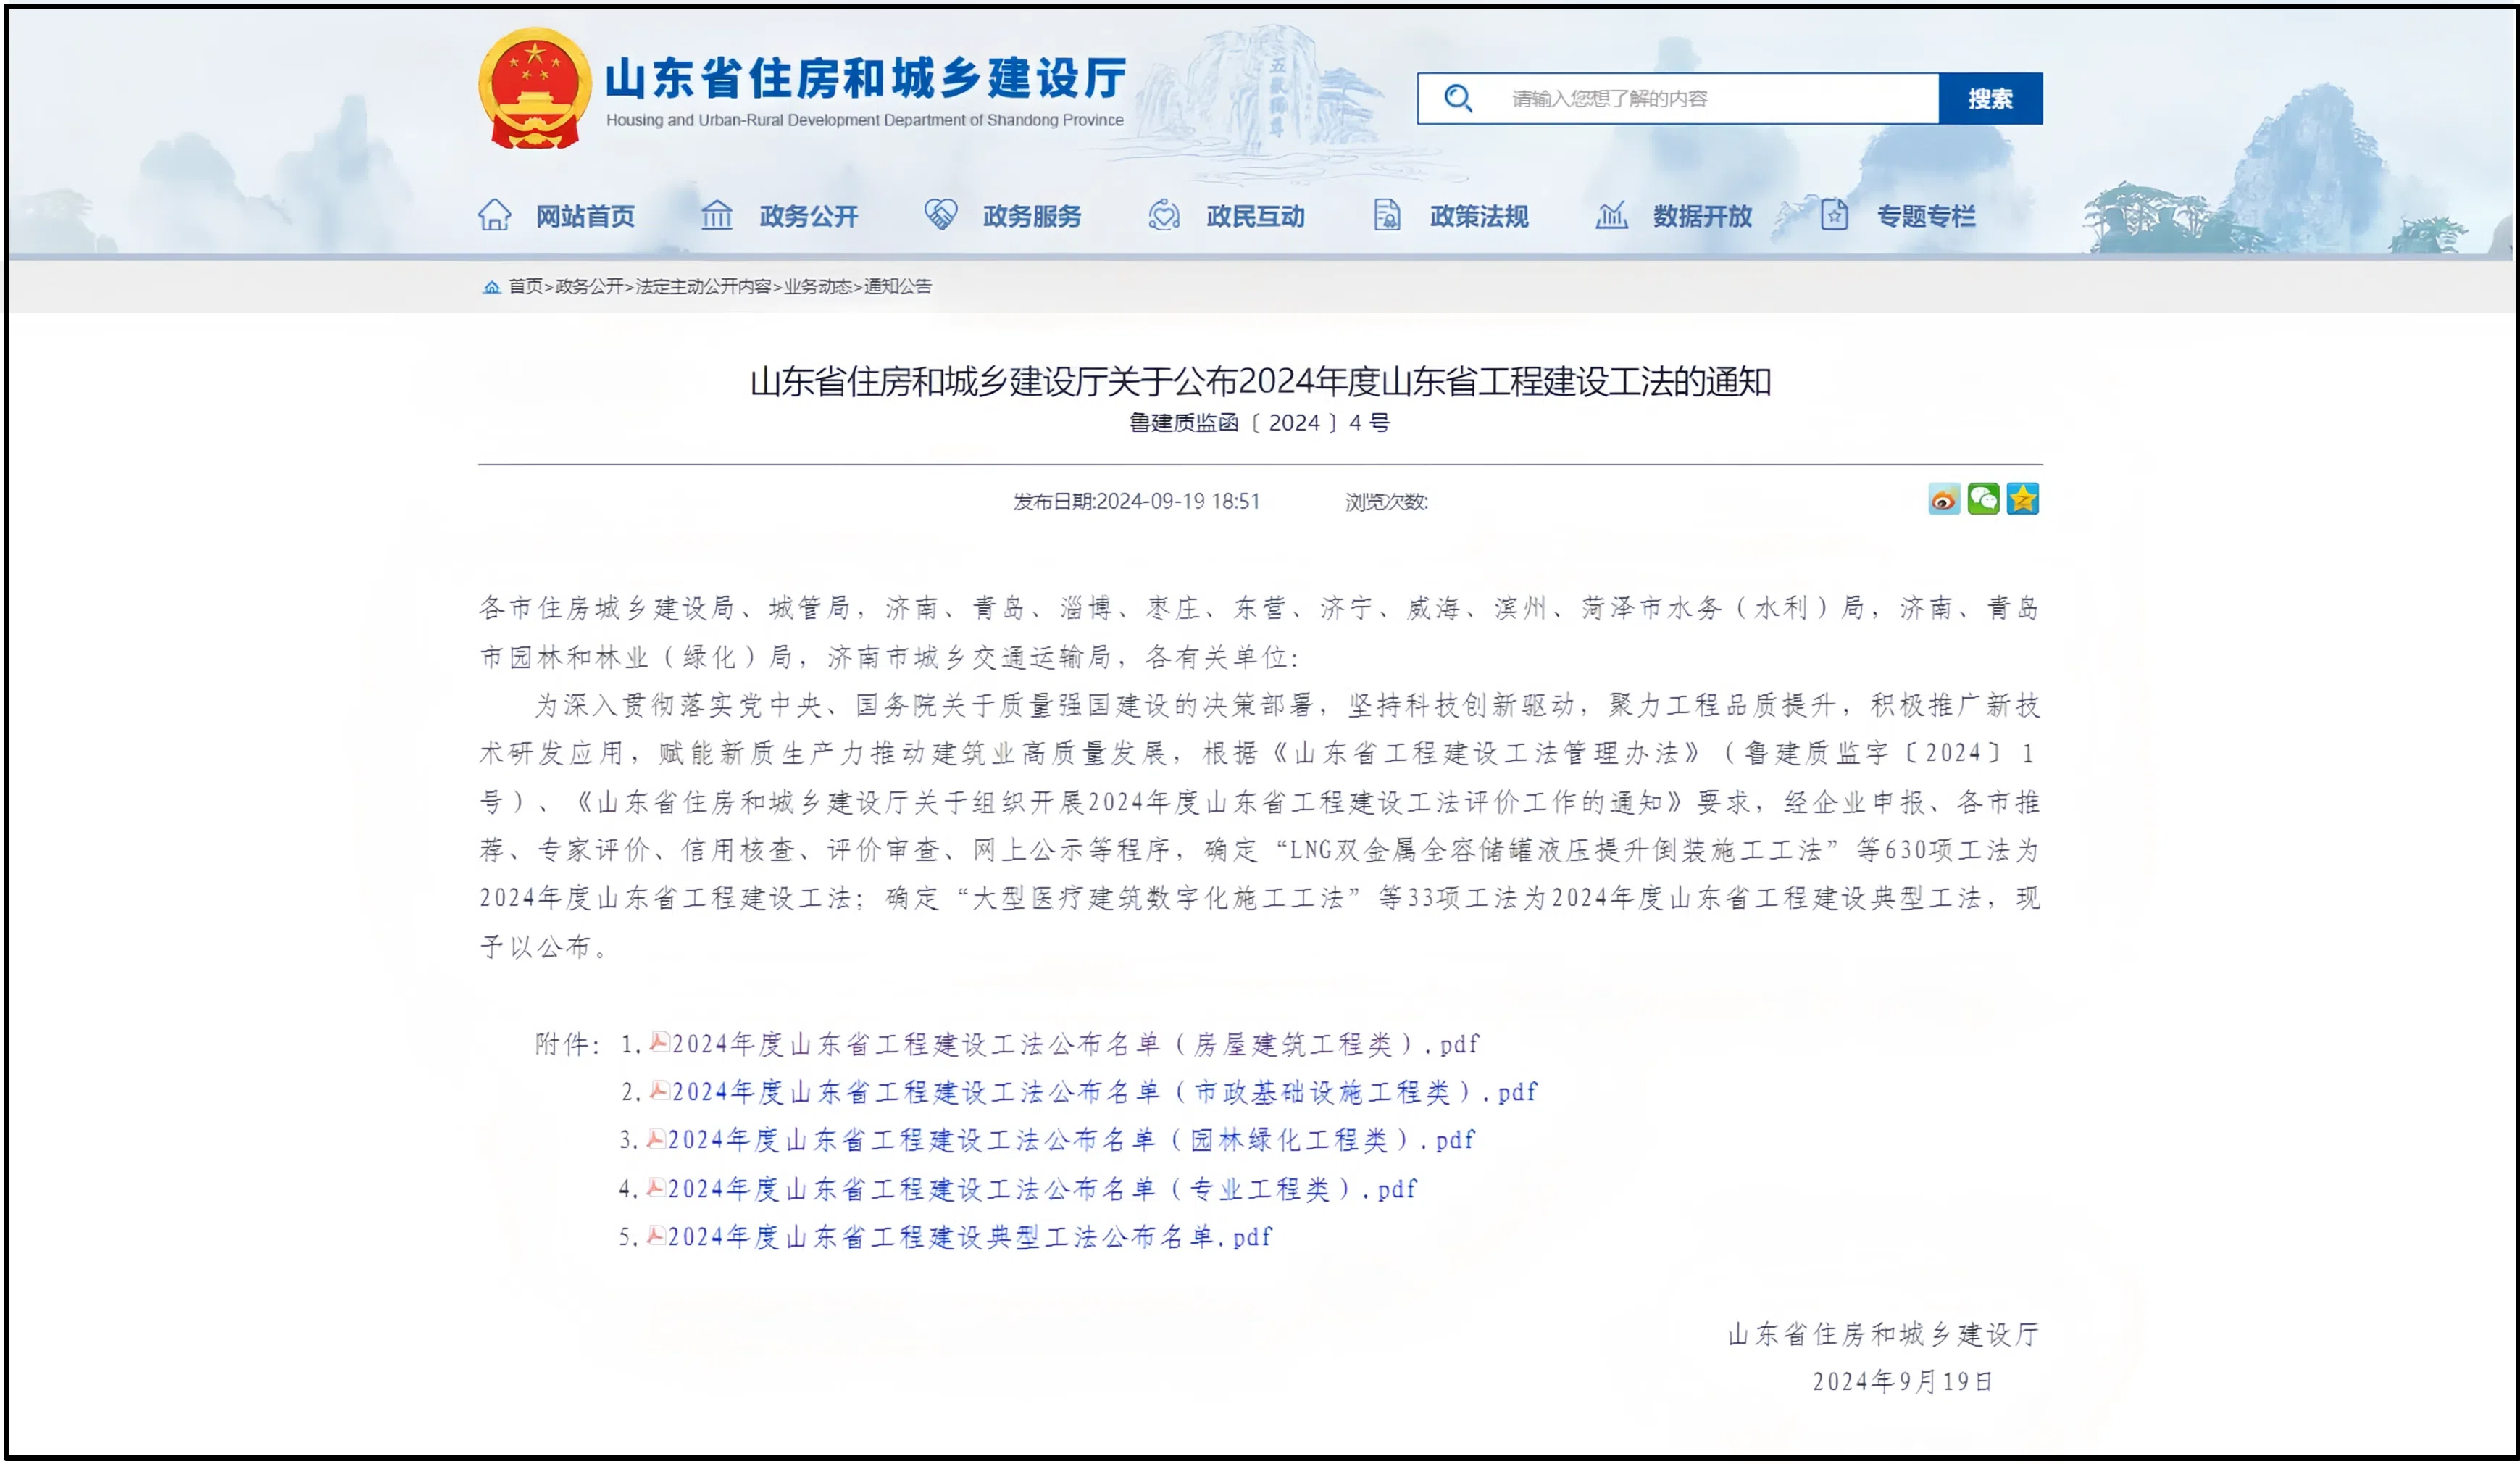Click 发布日期:2024-09-19 18:51 text

click(x=1137, y=501)
